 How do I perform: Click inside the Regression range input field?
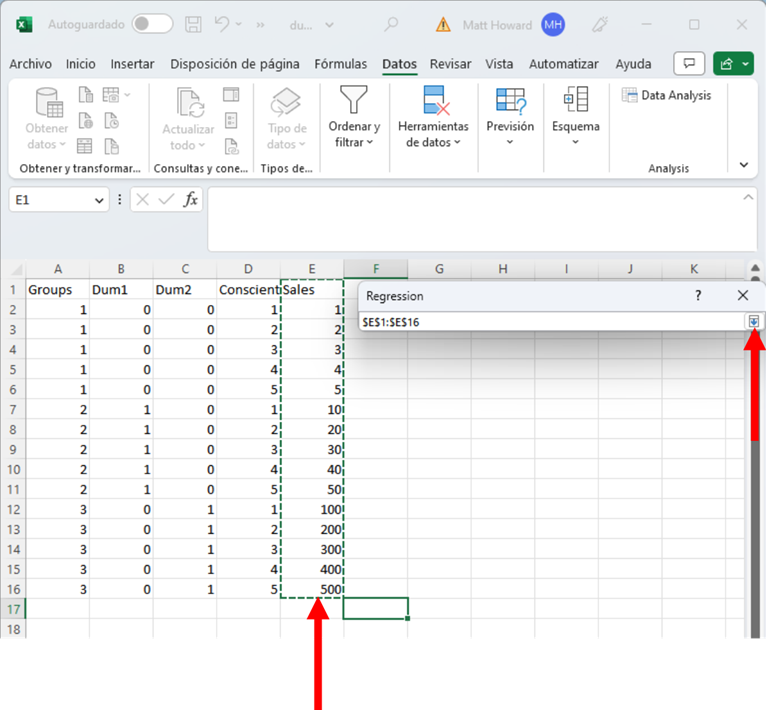click(550, 321)
